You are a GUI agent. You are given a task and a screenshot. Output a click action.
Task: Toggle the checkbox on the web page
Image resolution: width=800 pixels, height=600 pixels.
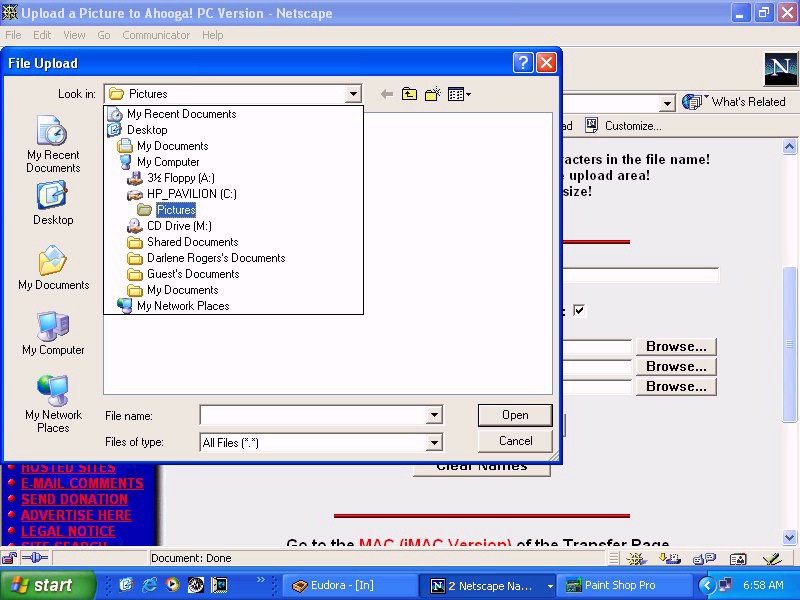(x=579, y=310)
